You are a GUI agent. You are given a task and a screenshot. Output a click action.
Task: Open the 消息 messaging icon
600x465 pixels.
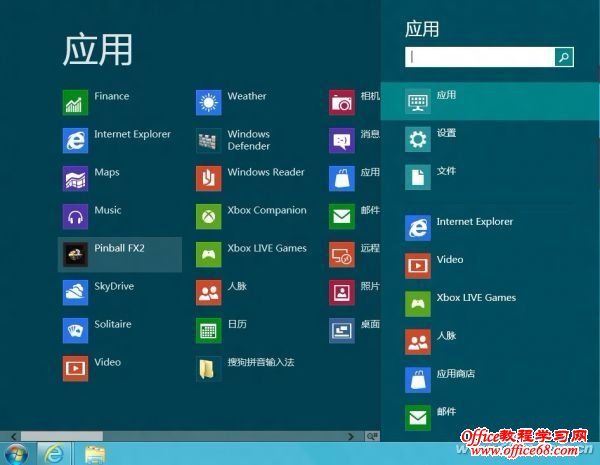tap(342, 140)
